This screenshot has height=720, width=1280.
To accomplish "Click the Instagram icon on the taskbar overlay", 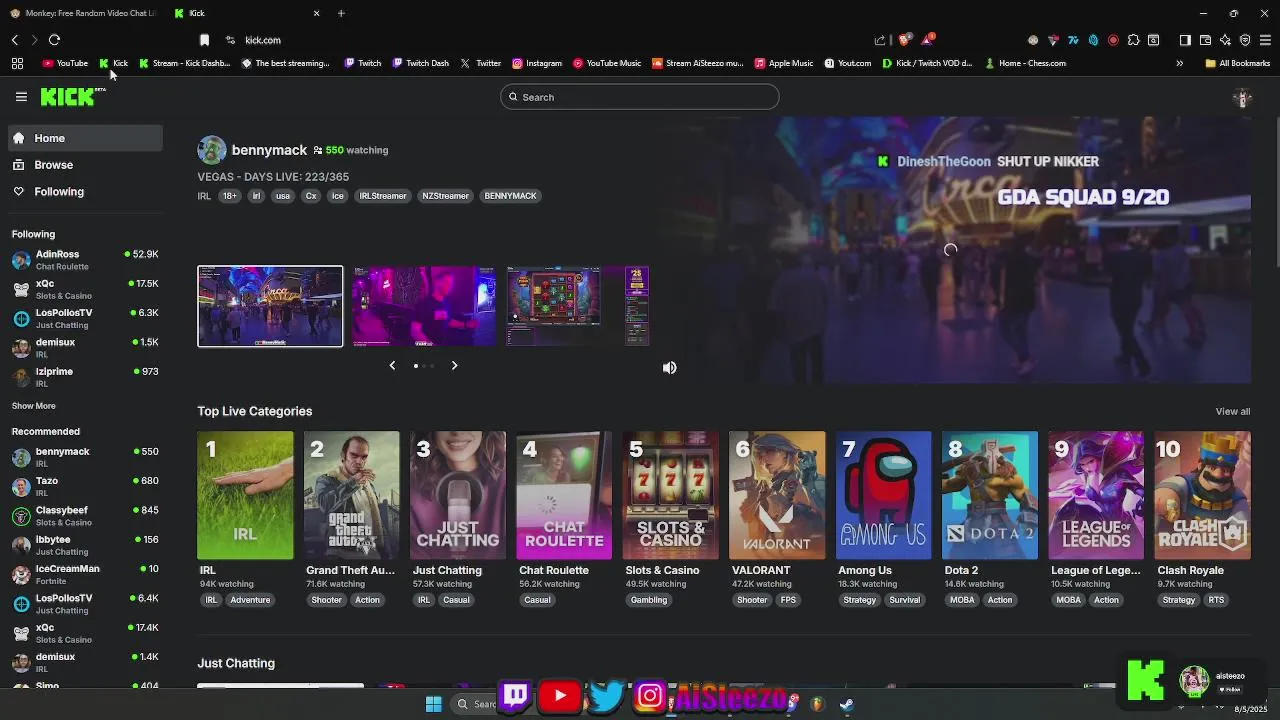I will tap(650, 695).
